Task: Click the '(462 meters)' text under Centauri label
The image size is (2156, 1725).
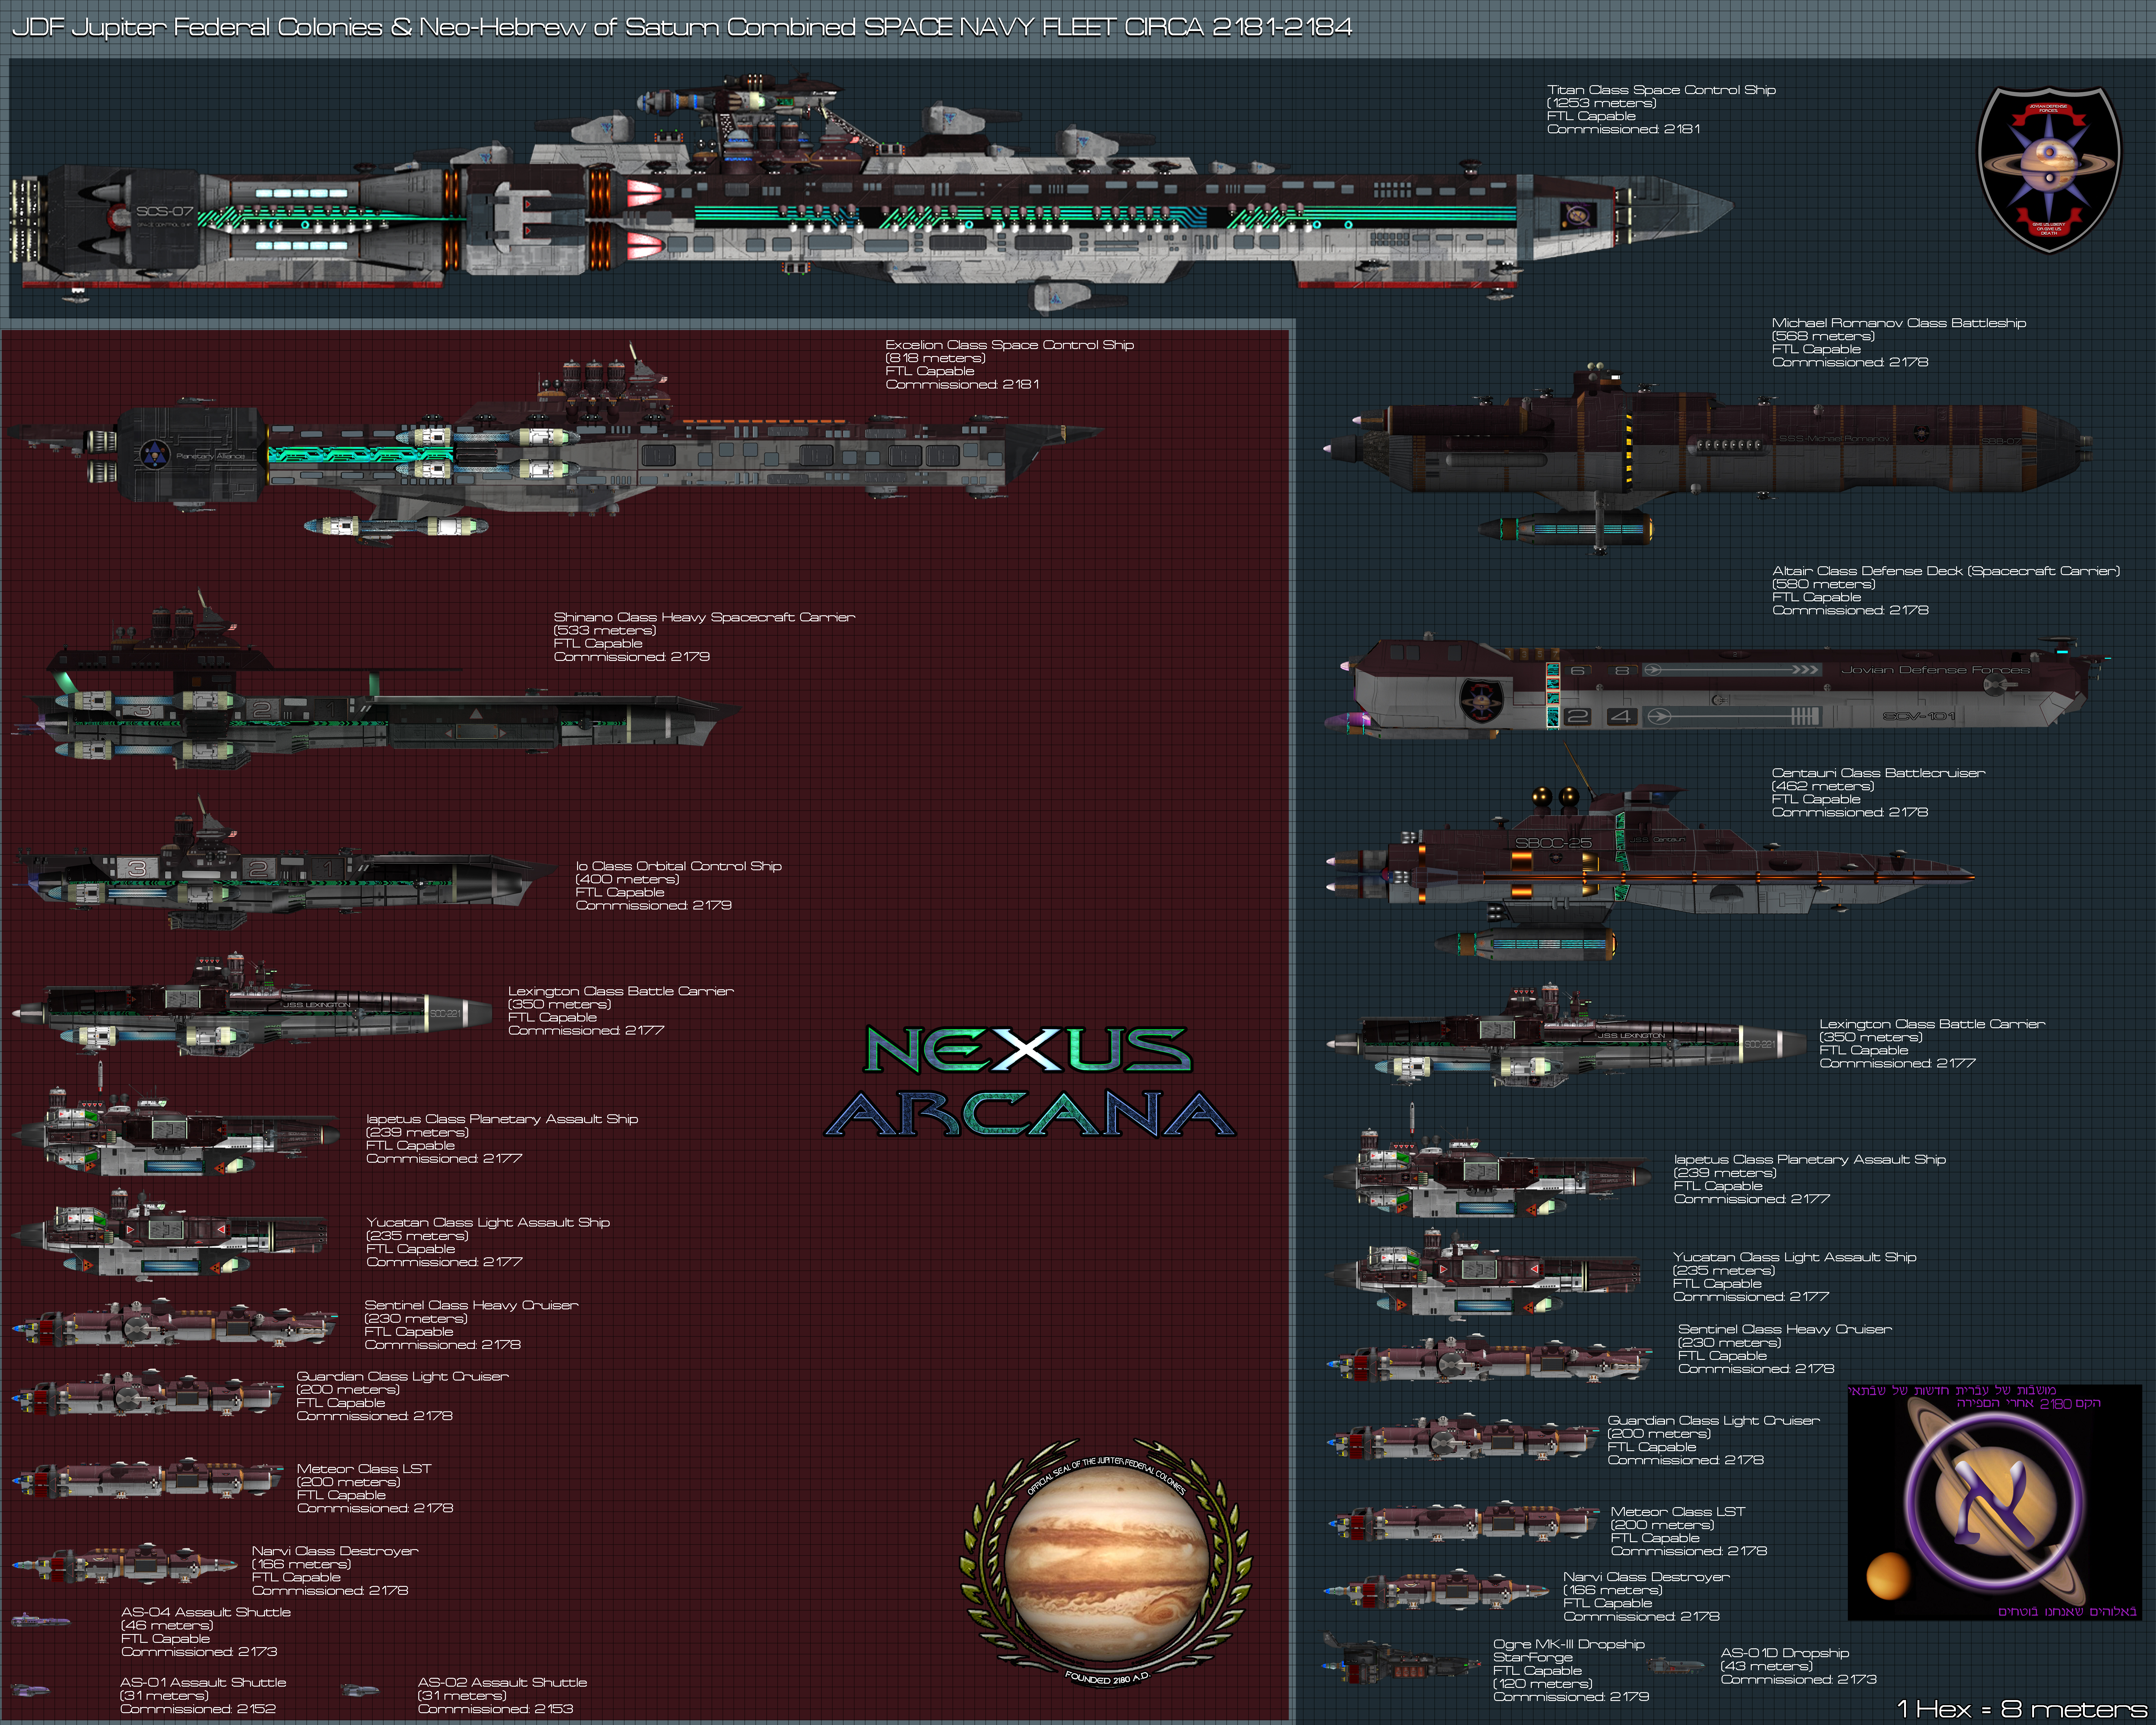Action: point(1823,786)
